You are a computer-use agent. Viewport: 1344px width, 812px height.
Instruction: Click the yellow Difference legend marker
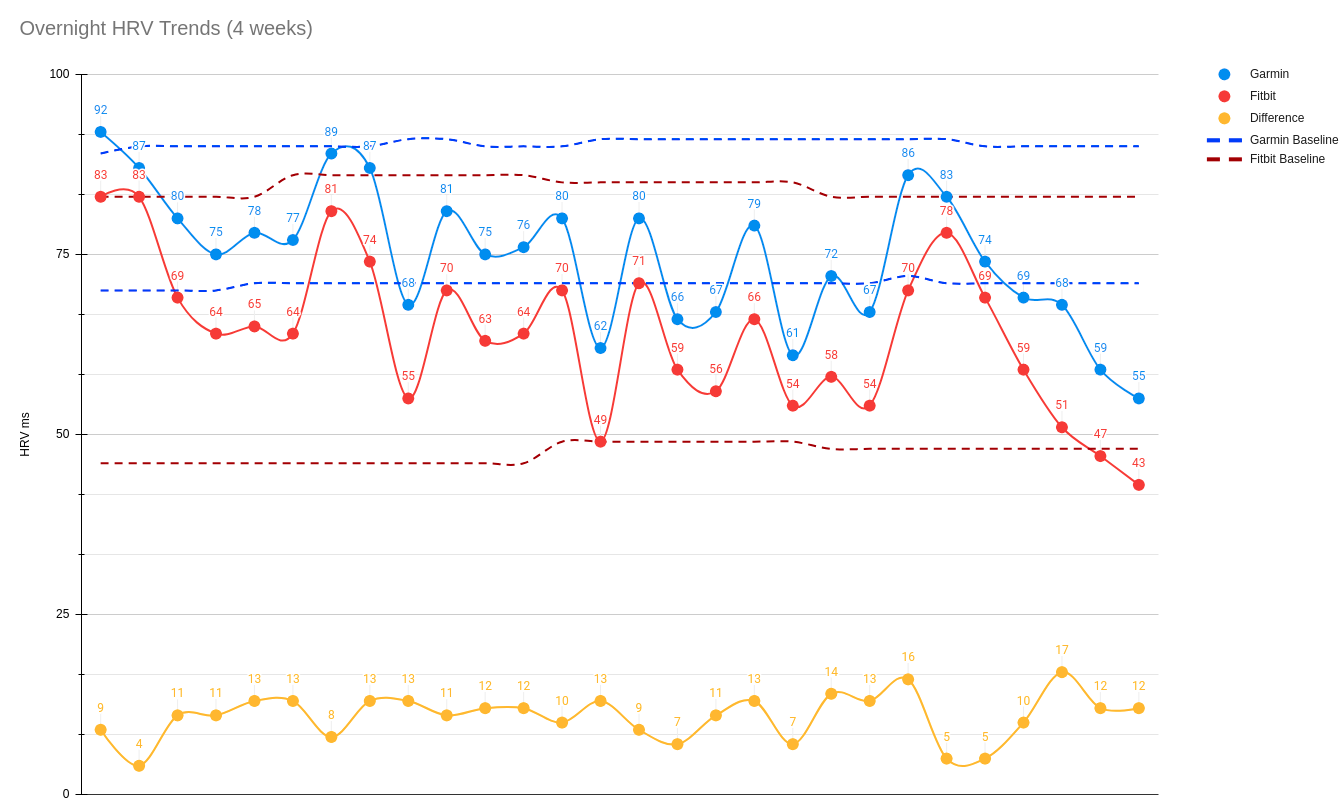[x=1224, y=118]
